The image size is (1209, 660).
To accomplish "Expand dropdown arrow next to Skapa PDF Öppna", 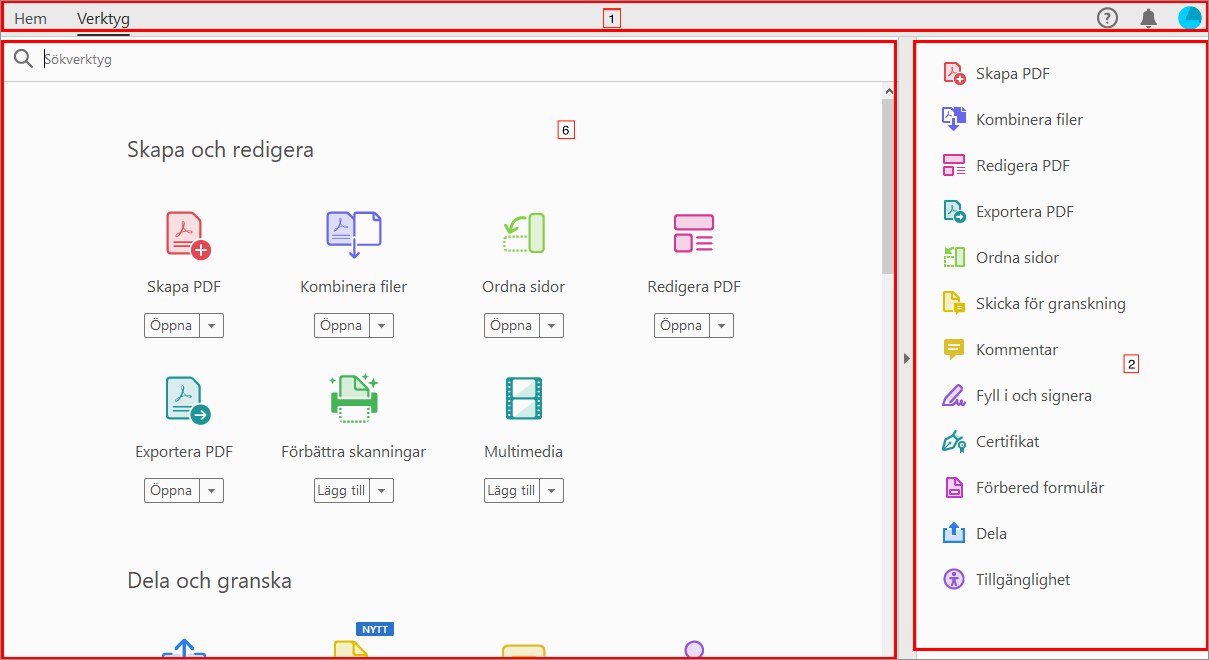I will point(211,326).
